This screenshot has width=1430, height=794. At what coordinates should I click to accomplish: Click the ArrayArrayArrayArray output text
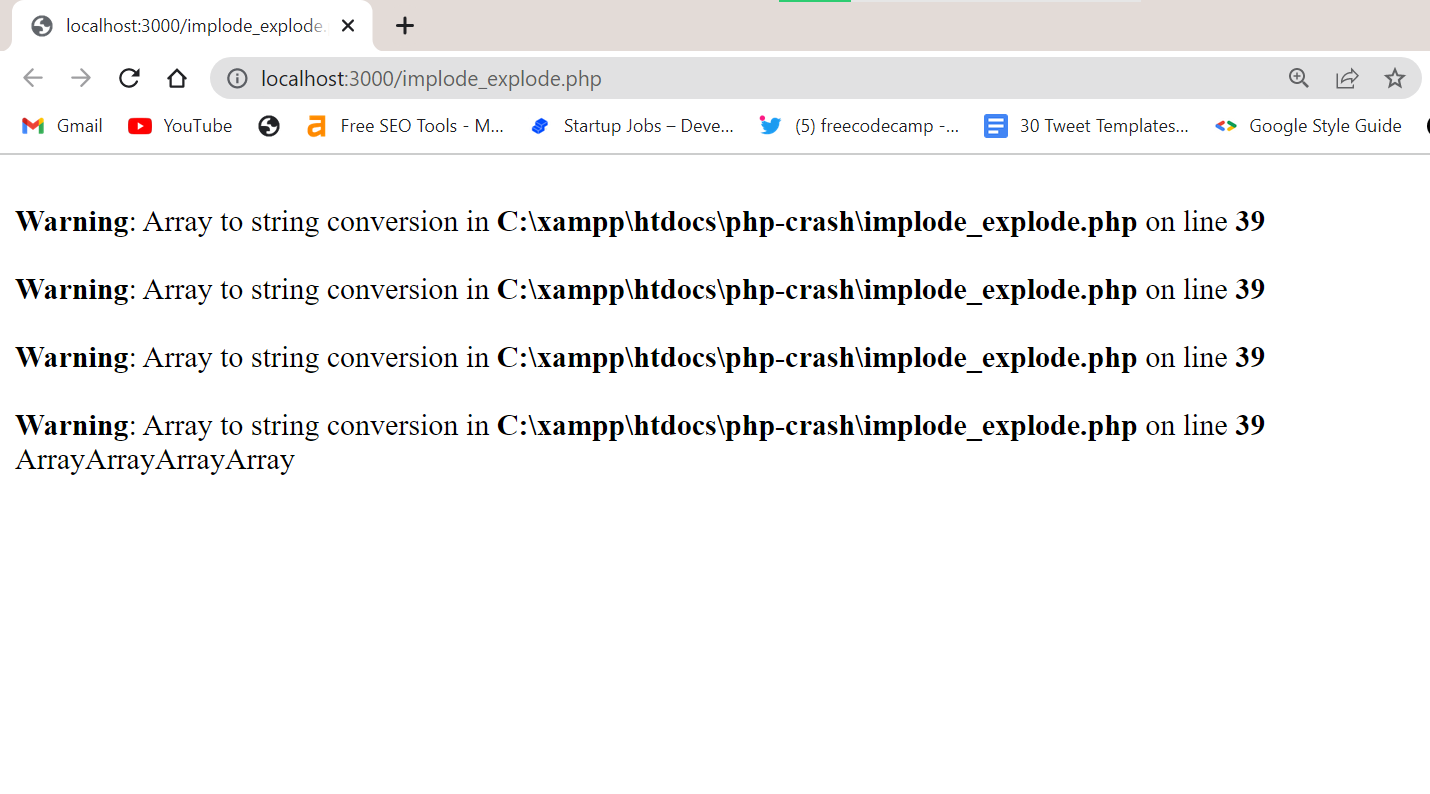point(155,460)
